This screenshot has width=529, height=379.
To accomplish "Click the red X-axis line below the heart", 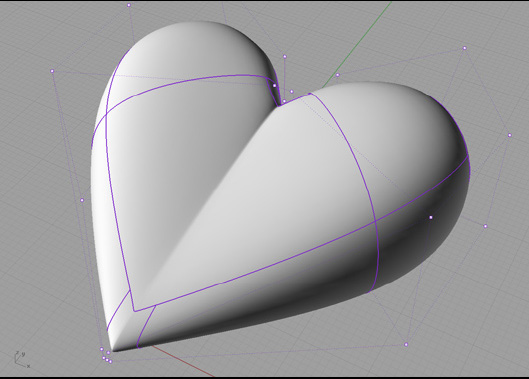I will point(182,360).
